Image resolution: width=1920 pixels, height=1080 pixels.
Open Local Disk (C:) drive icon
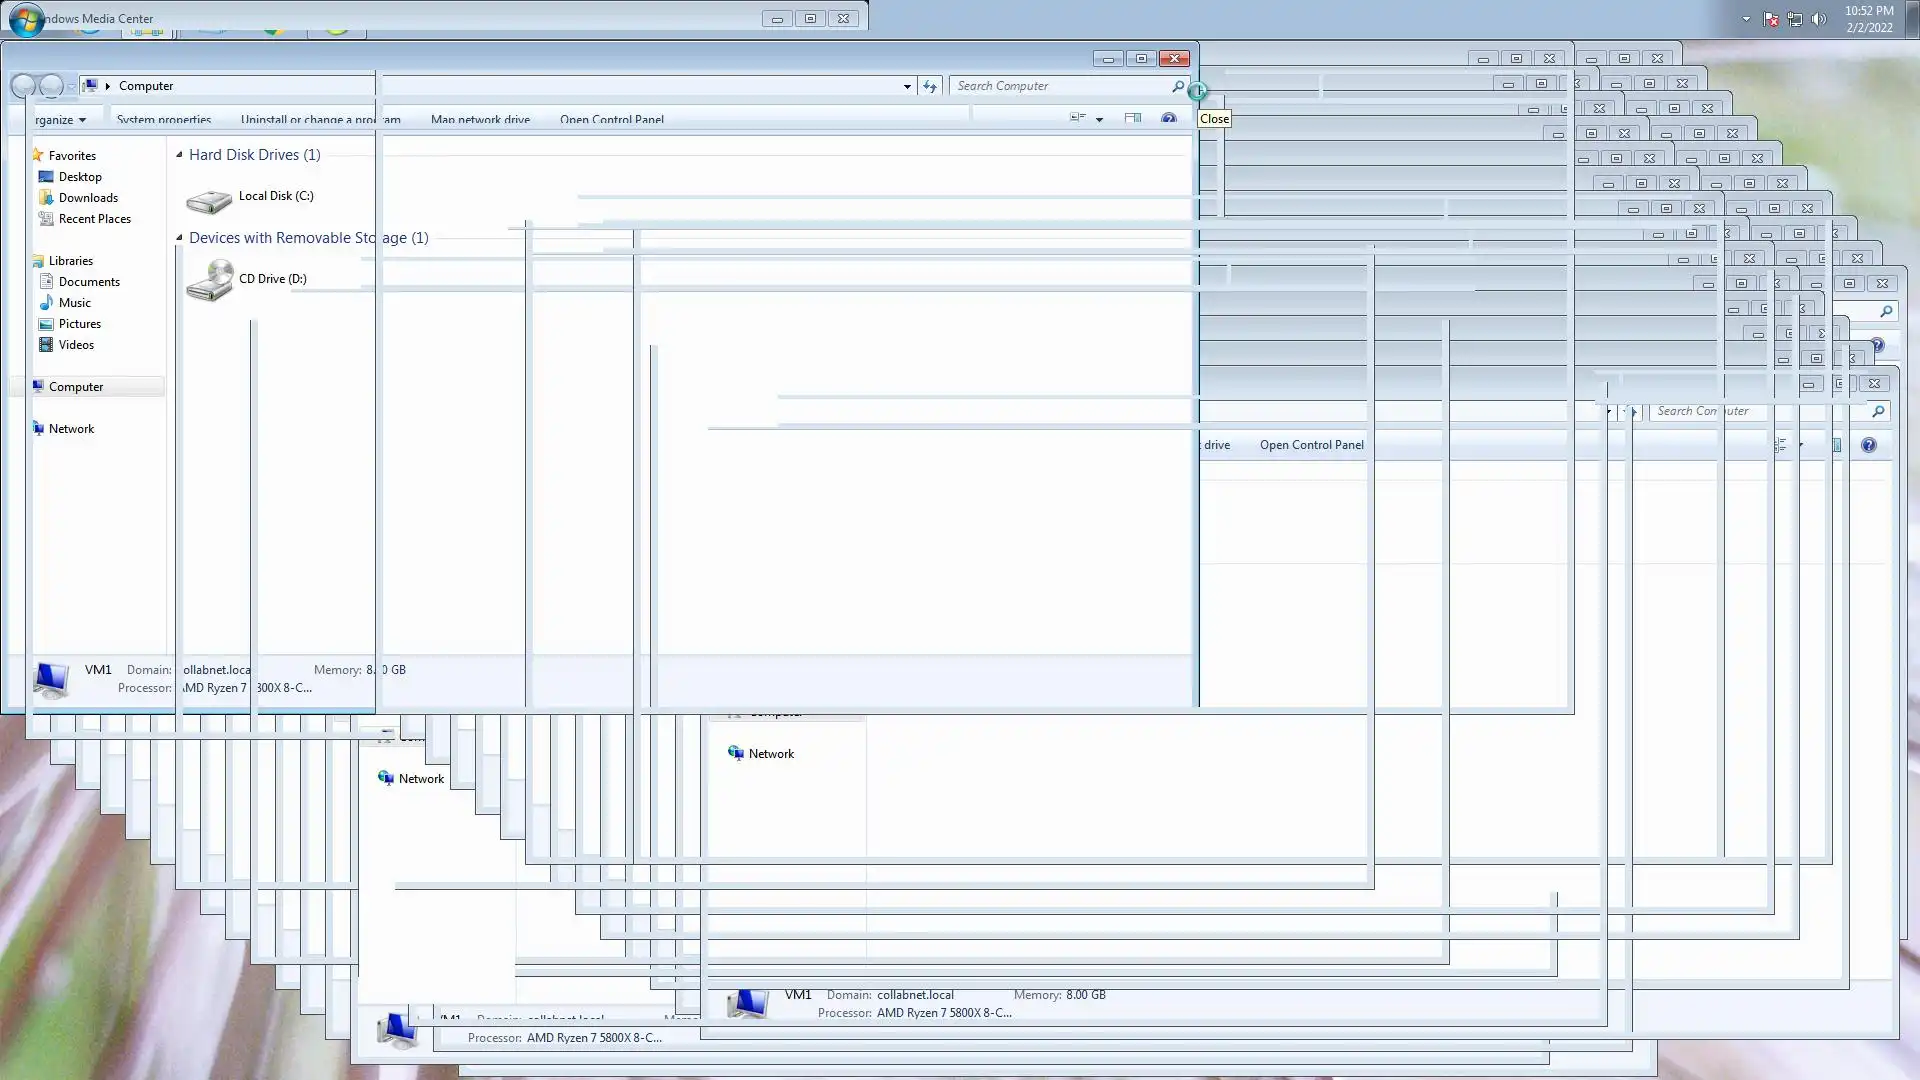pyautogui.click(x=209, y=199)
